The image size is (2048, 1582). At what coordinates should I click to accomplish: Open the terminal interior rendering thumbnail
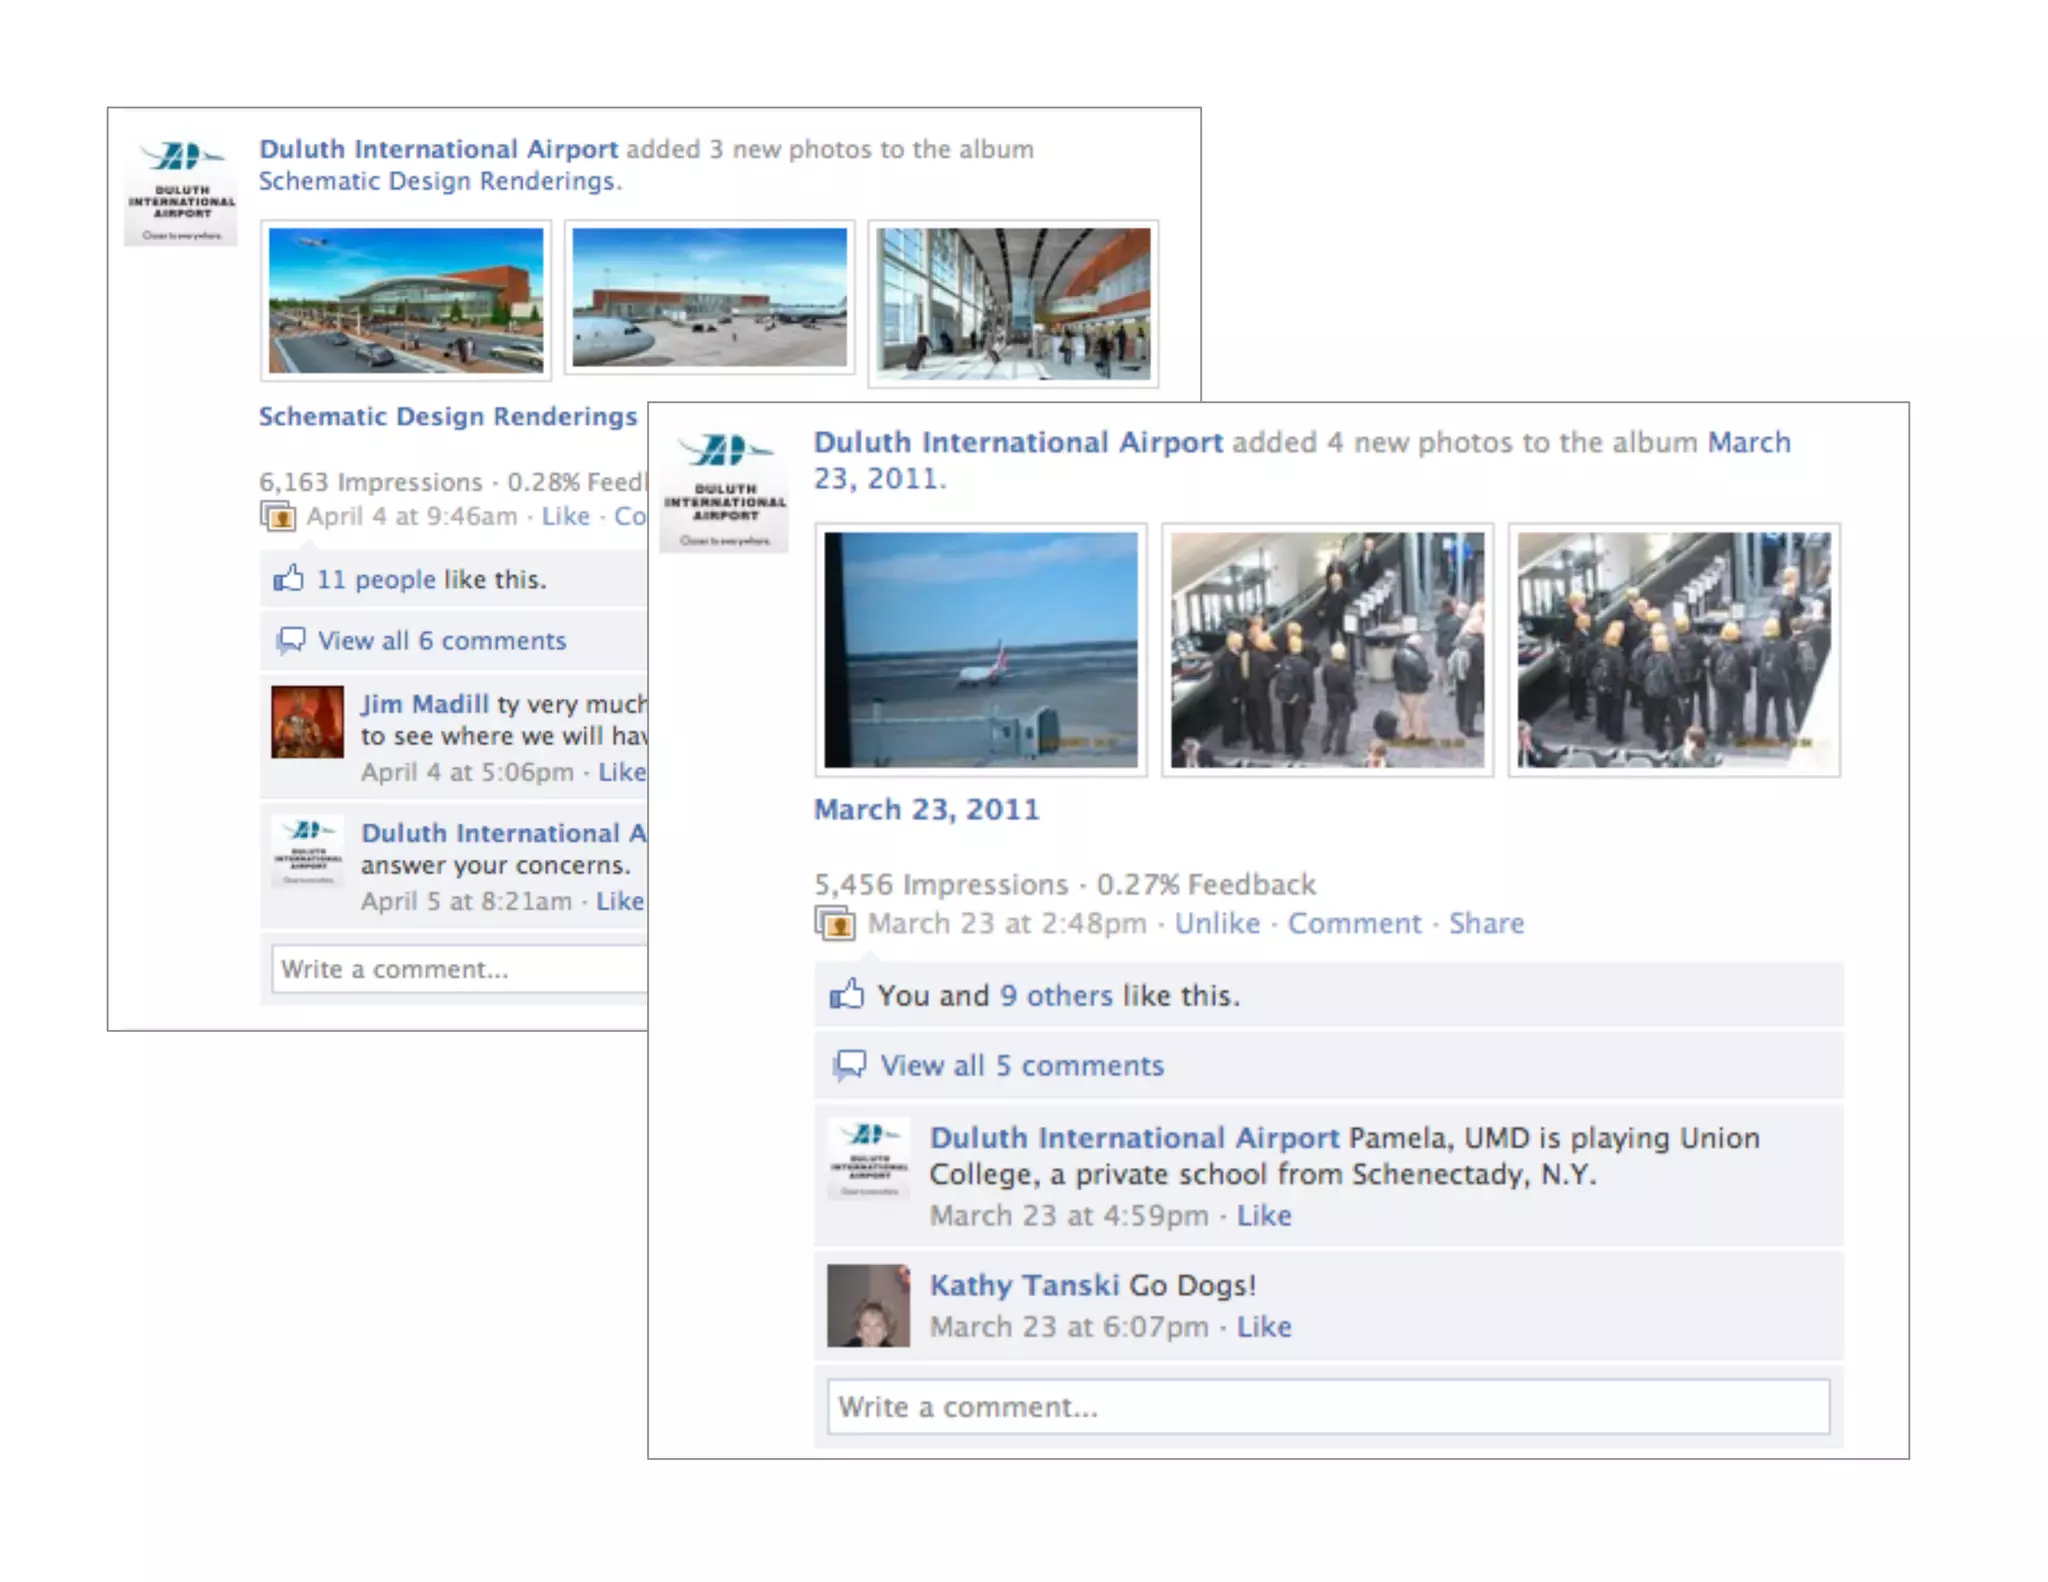point(1013,303)
